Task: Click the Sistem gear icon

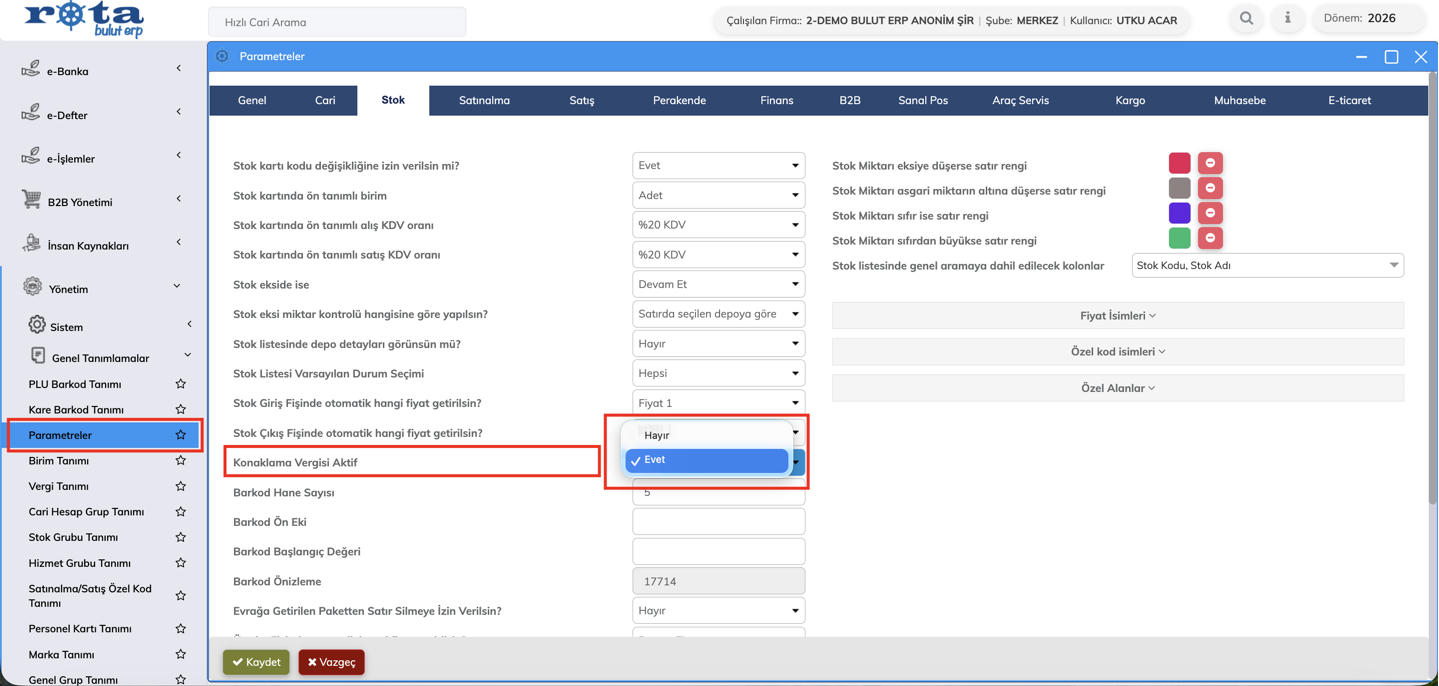Action: coord(37,325)
